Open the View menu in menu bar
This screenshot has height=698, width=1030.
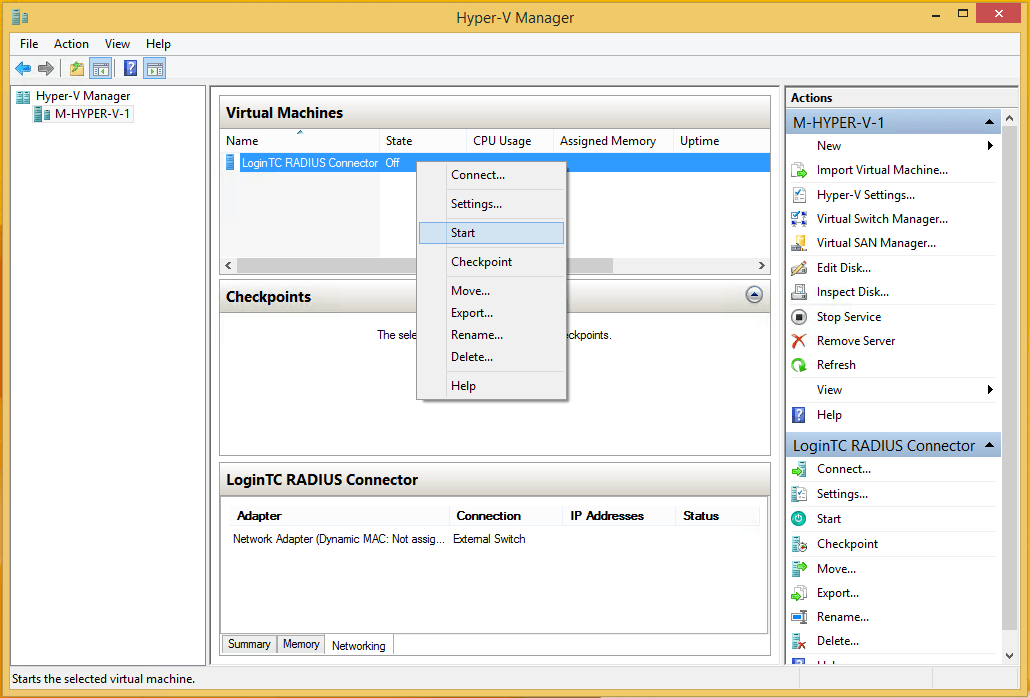pos(117,44)
